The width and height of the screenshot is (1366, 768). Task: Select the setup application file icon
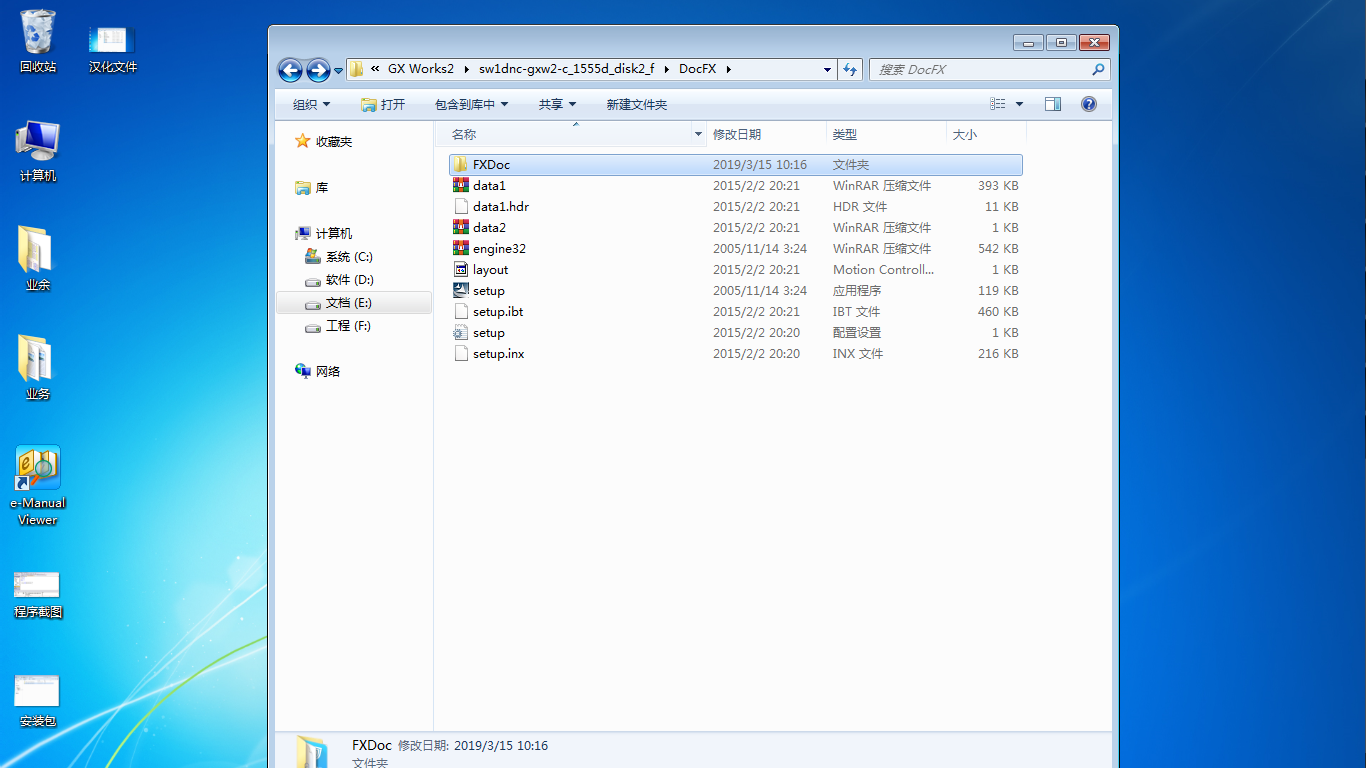point(461,291)
